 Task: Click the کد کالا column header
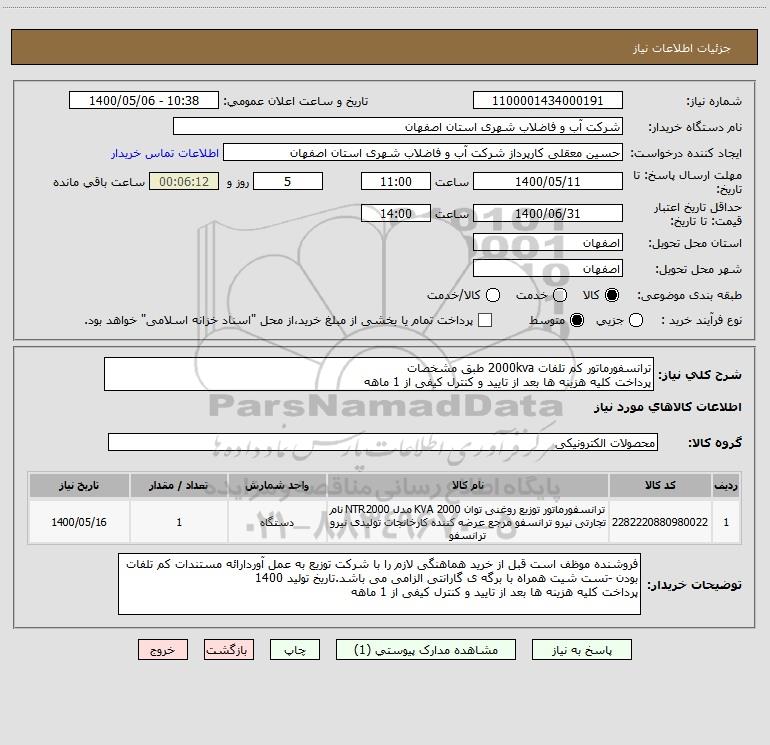click(660, 486)
